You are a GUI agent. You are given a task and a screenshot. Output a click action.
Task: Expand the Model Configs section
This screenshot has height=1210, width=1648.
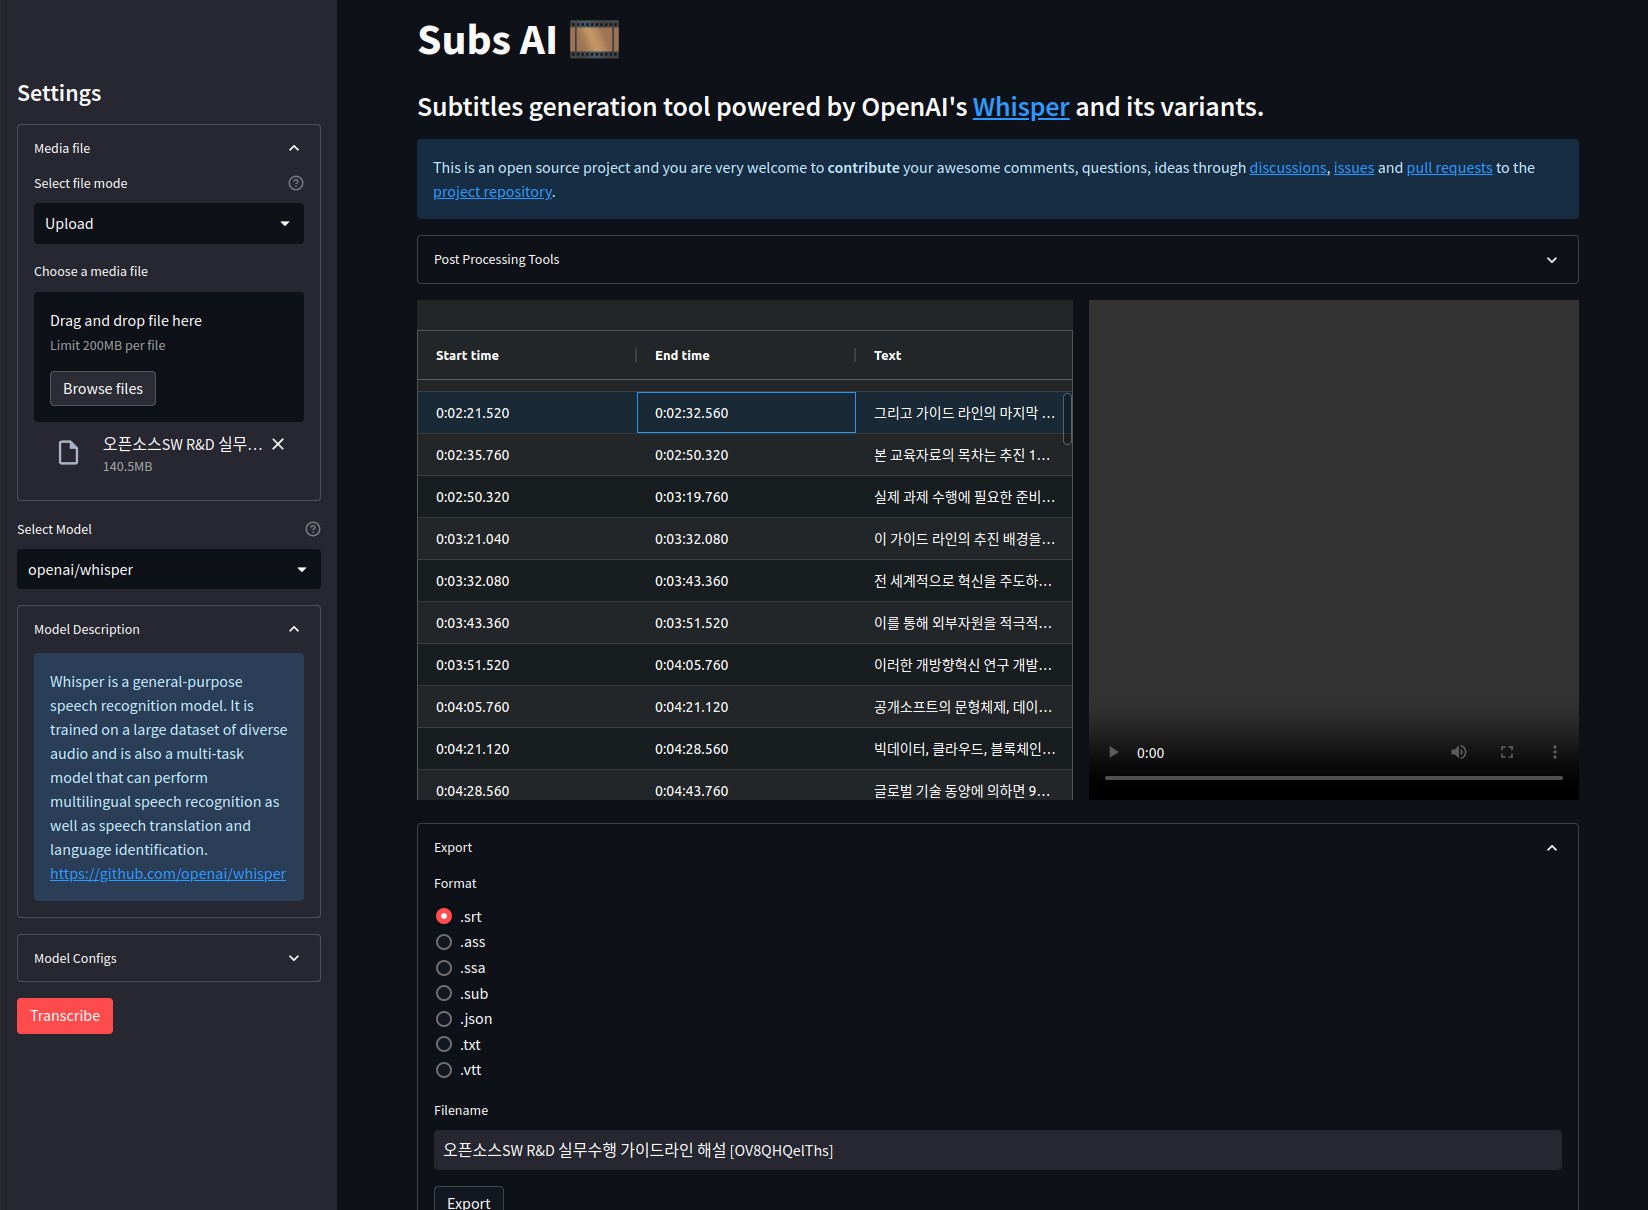tap(168, 958)
